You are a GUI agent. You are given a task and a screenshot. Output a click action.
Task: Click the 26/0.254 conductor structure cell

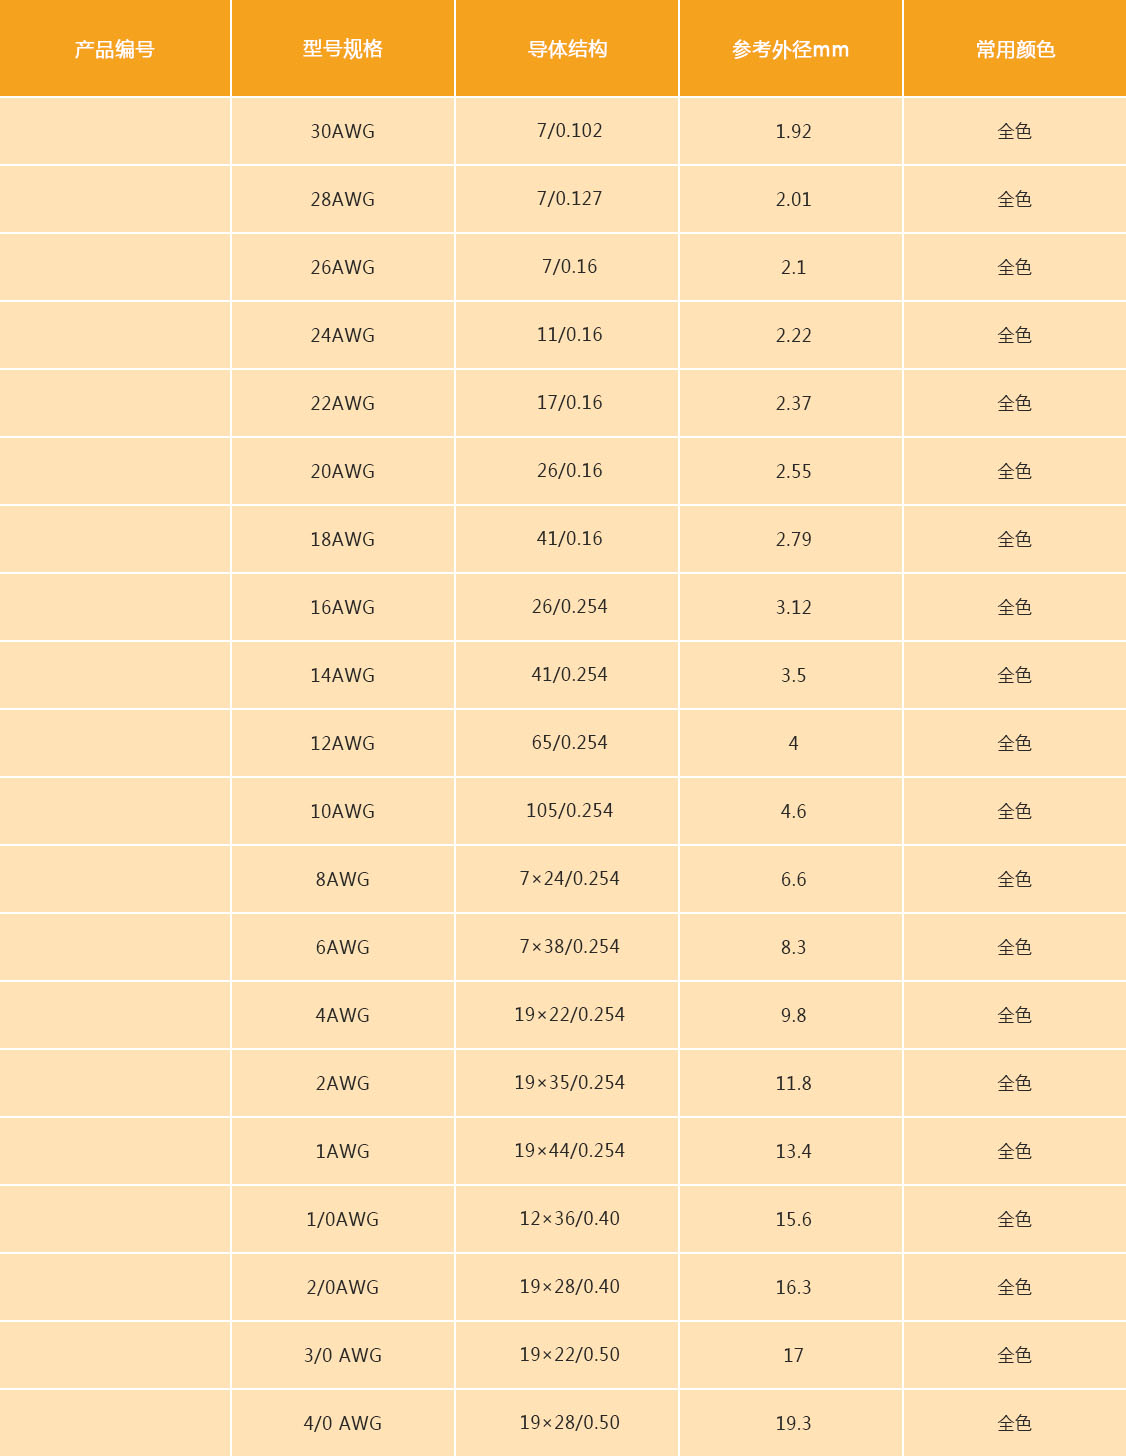(569, 607)
